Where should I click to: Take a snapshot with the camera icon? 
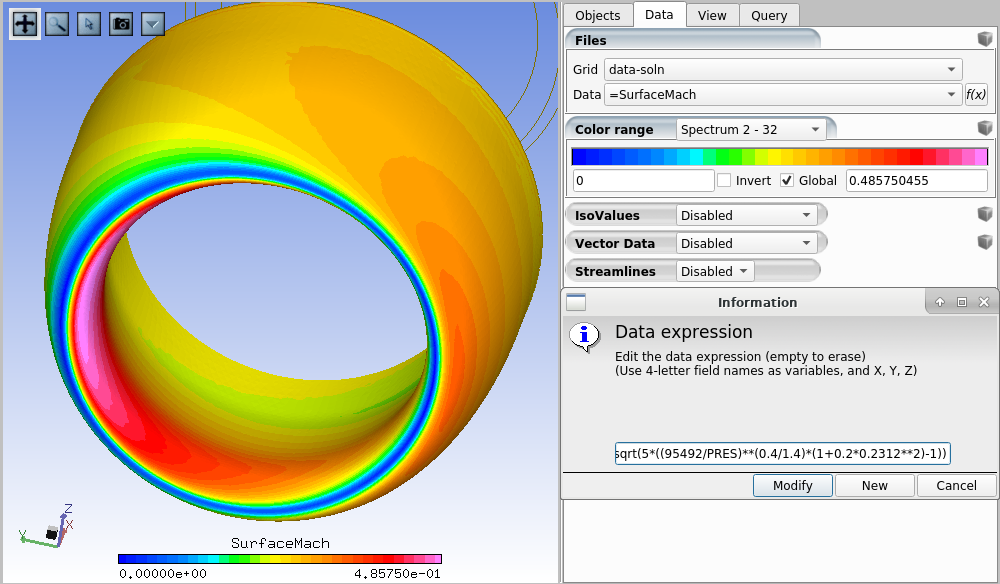click(x=121, y=24)
